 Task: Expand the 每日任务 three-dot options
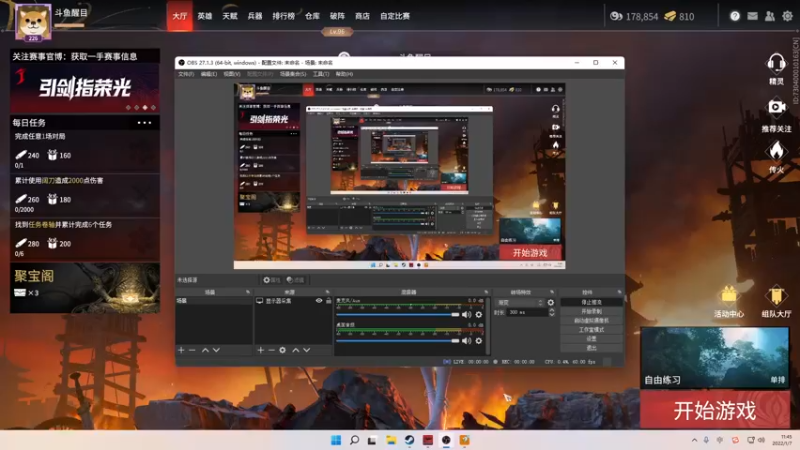point(144,123)
